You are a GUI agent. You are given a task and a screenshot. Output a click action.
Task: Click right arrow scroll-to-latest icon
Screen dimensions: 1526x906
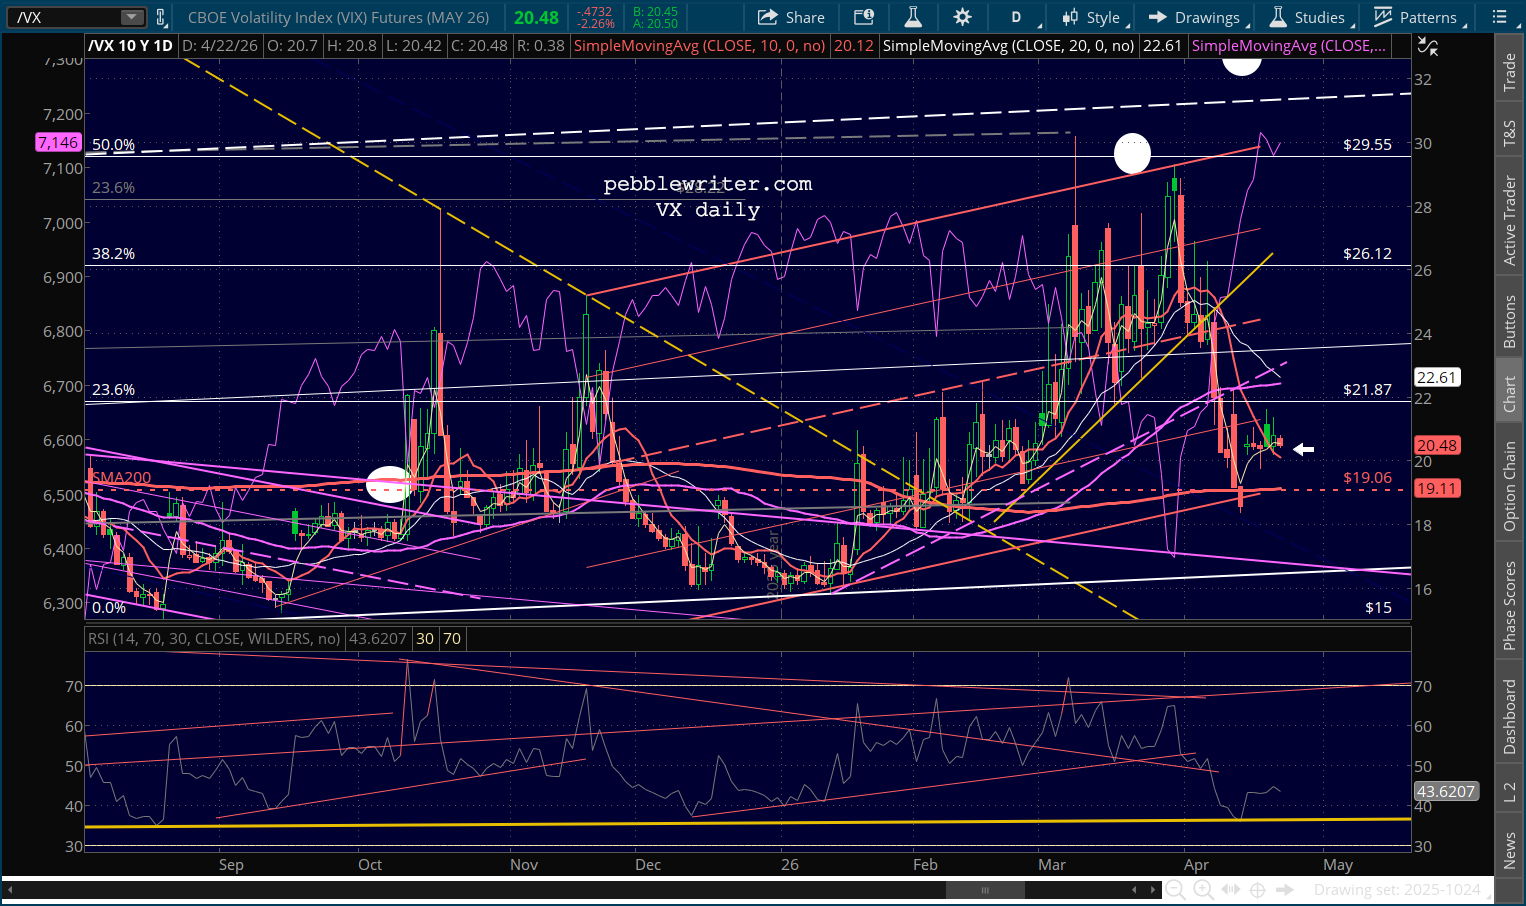click(1286, 890)
